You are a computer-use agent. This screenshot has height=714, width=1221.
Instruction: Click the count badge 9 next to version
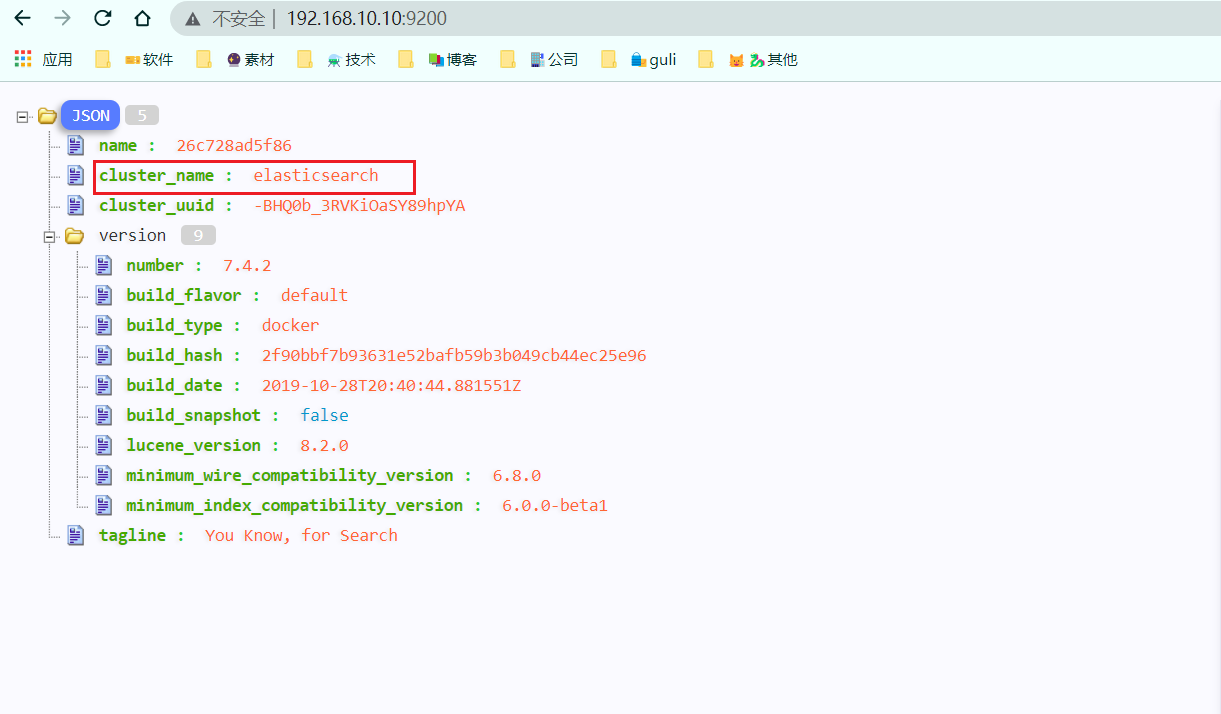point(197,235)
